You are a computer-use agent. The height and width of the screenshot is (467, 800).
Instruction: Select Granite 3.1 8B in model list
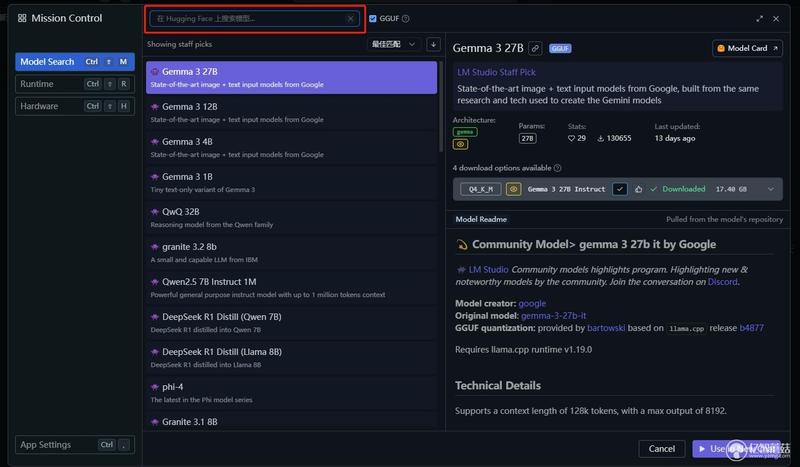click(291, 422)
